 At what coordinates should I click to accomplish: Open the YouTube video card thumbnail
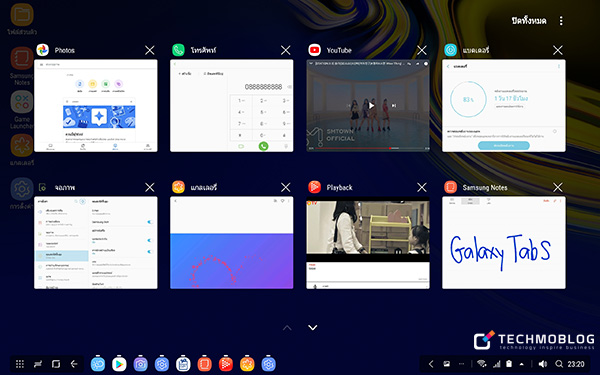point(368,106)
